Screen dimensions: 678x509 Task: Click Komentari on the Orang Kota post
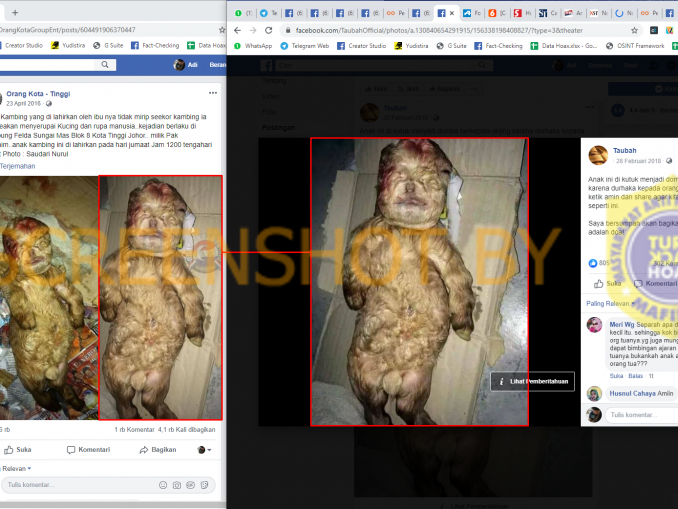tap(88, 450)
